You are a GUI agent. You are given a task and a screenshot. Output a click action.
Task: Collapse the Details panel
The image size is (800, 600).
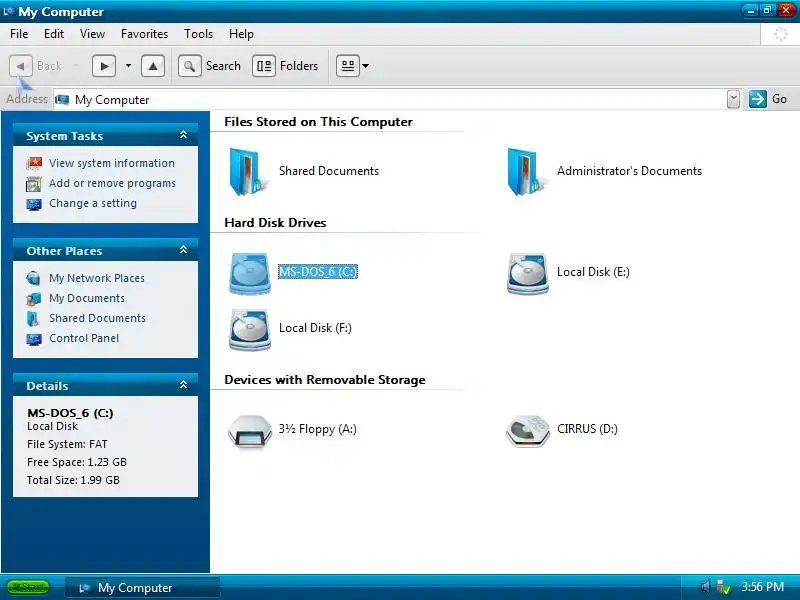[x=183, y=385]
